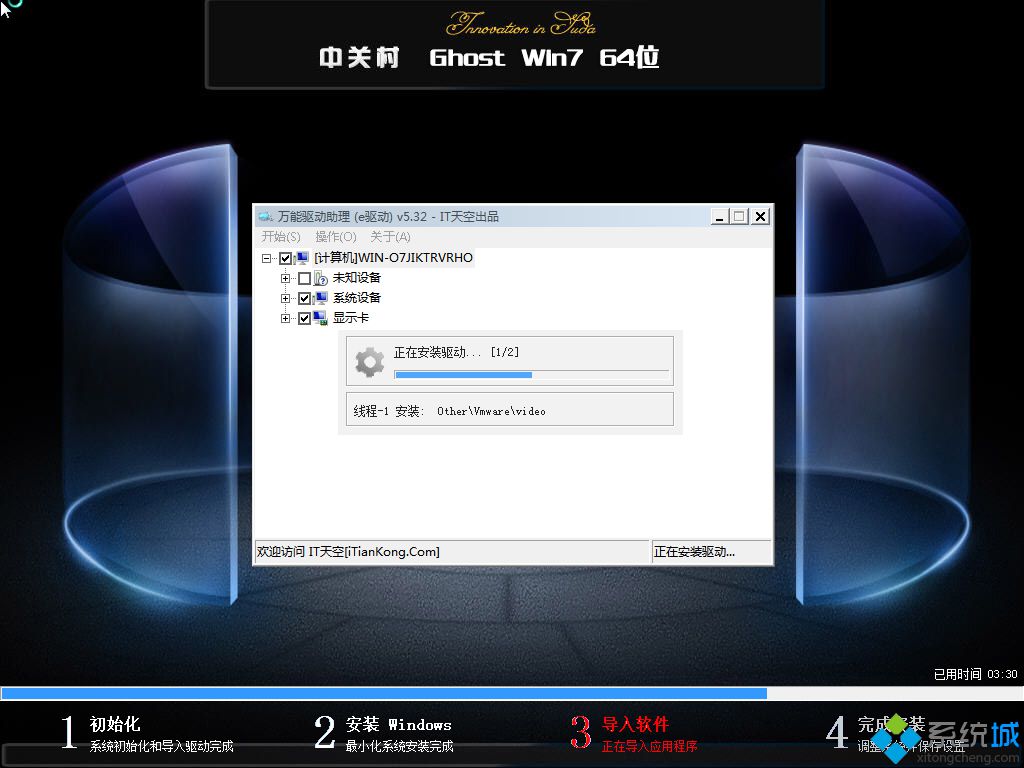This screenshot has width=1024, height=768.
Task: Uncheck the 显示卡 checkbox
Action: point(304,319)
